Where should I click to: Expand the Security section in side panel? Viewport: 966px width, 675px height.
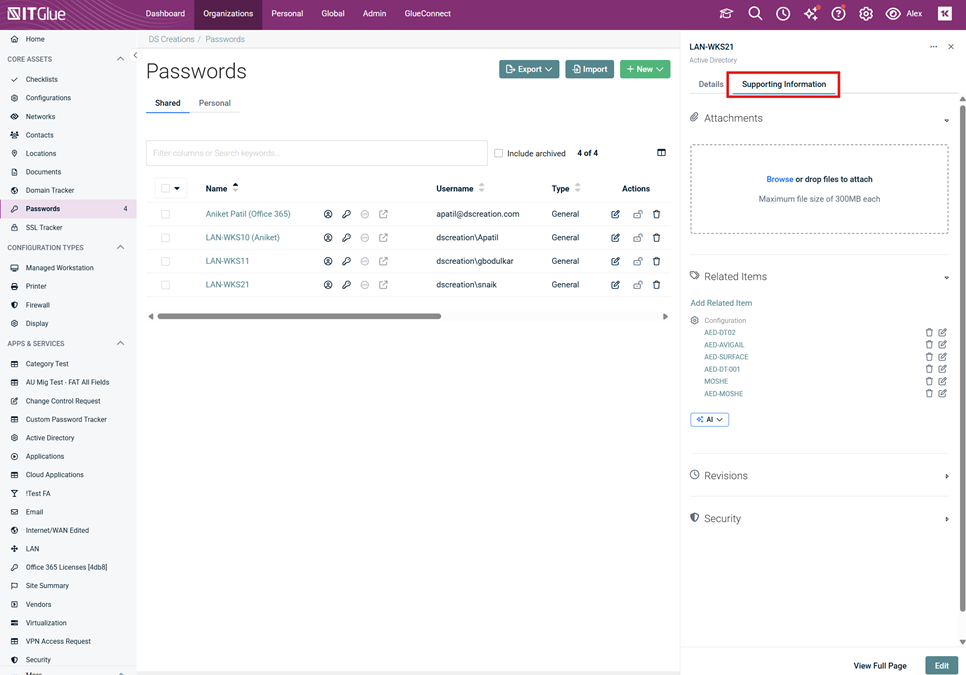coord(946,519)
